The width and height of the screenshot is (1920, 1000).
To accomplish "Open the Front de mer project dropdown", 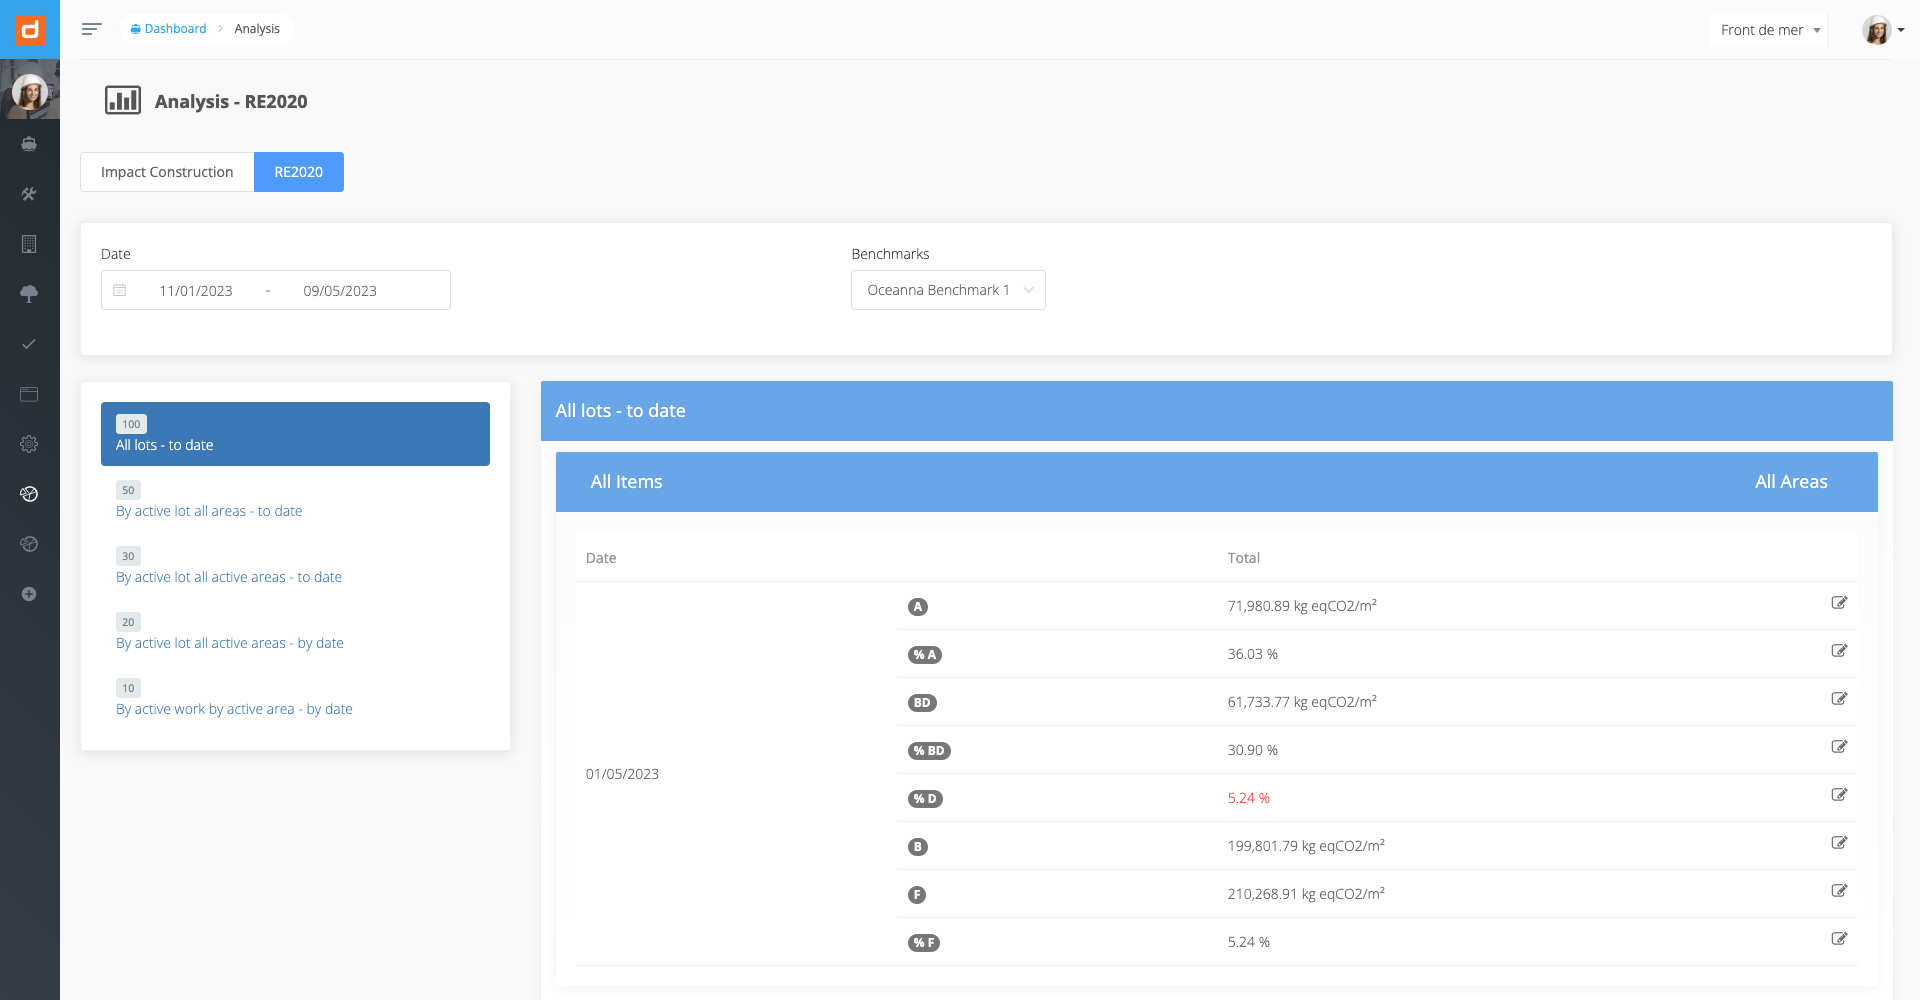I will click(1769, 30).
